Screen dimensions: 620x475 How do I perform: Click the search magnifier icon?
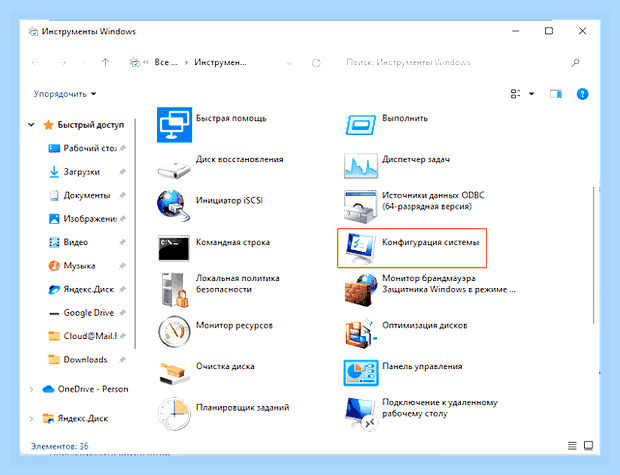click(576, 62)
